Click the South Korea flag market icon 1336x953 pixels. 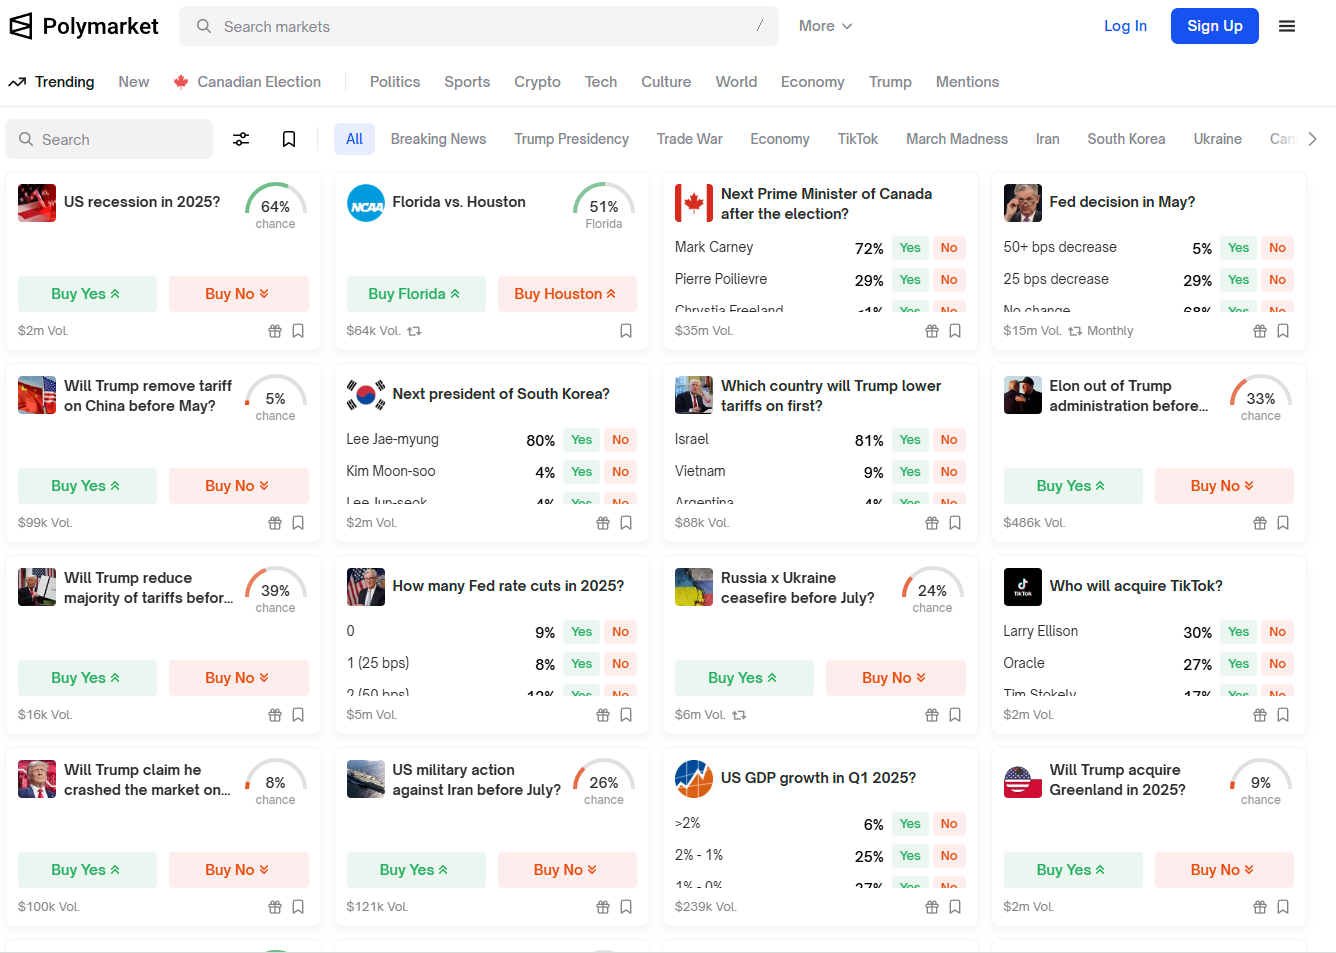pyautogui.click(x=366, y=395)
